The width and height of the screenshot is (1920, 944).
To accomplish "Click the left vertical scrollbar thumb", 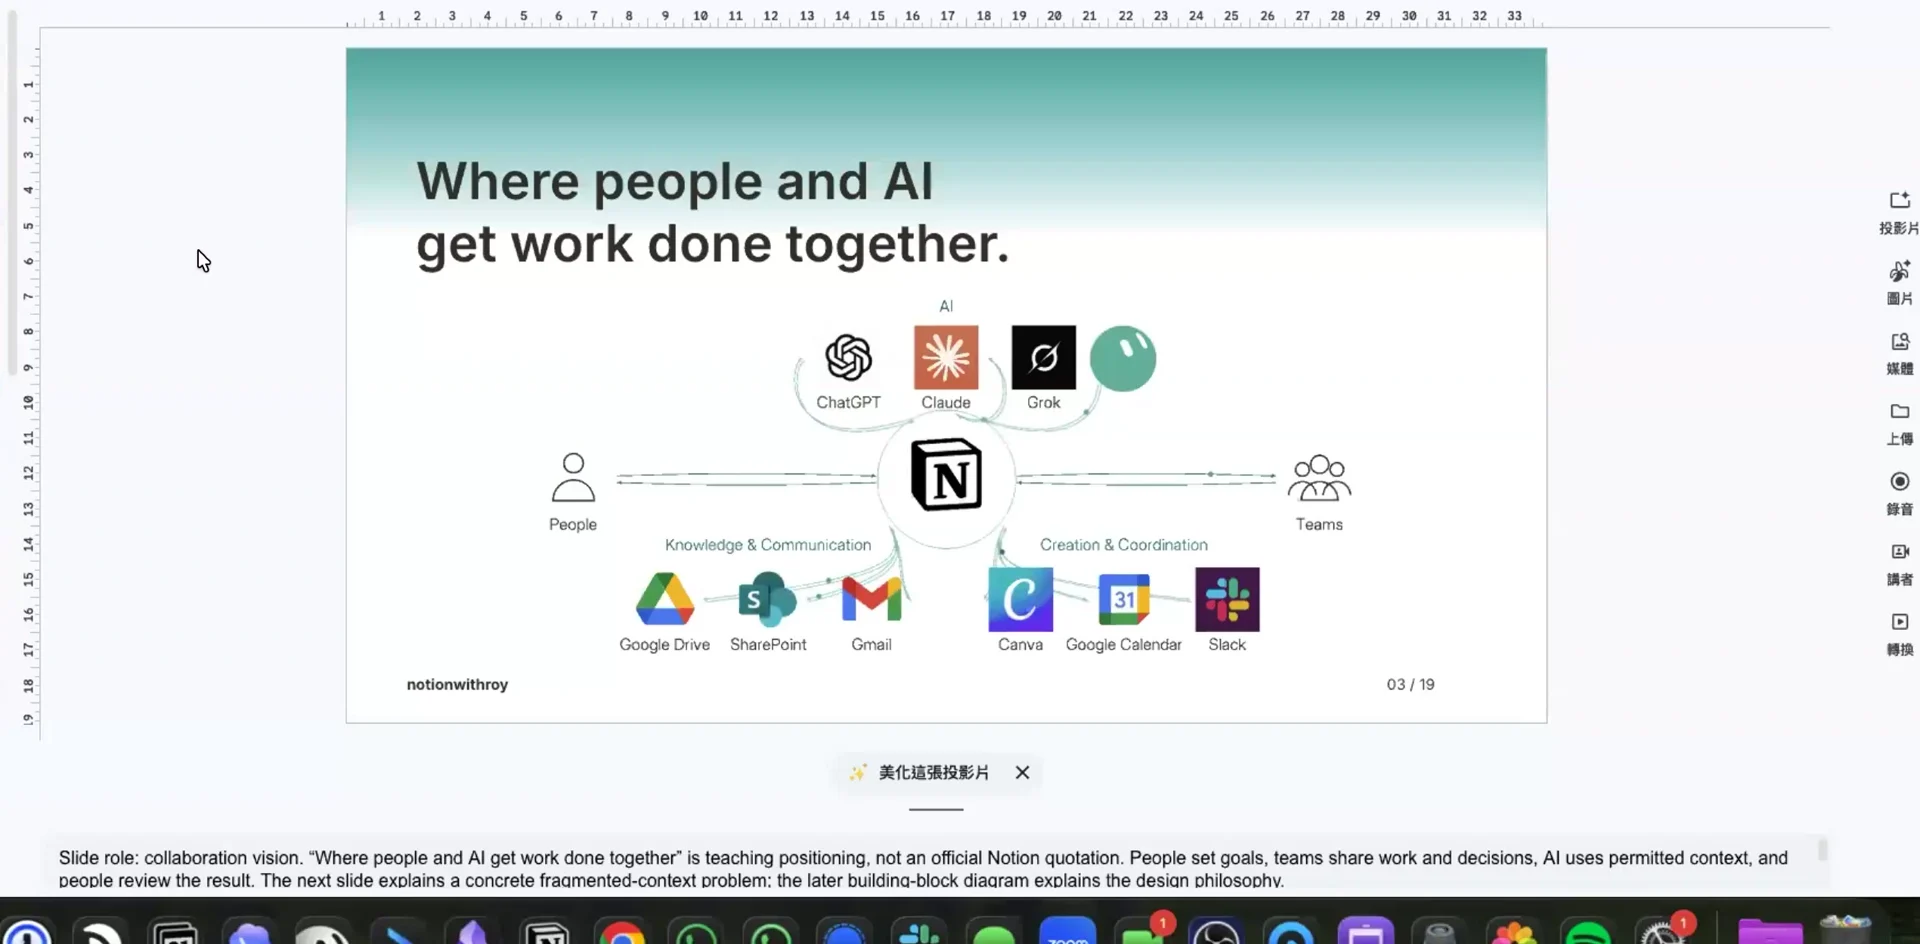I will click(12, 195).
